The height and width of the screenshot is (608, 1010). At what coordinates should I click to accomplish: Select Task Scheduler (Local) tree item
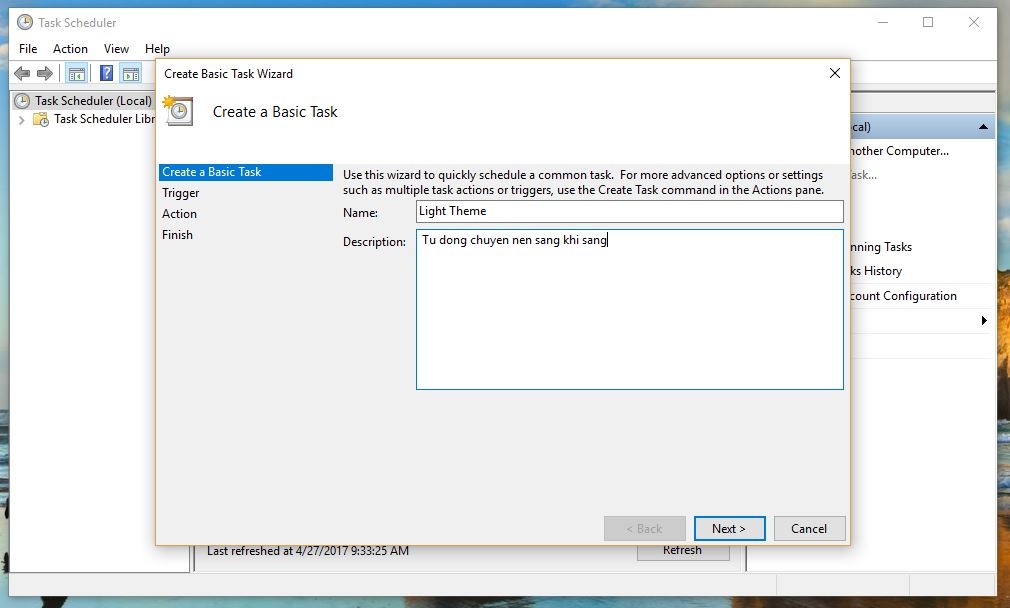(93, 101)
